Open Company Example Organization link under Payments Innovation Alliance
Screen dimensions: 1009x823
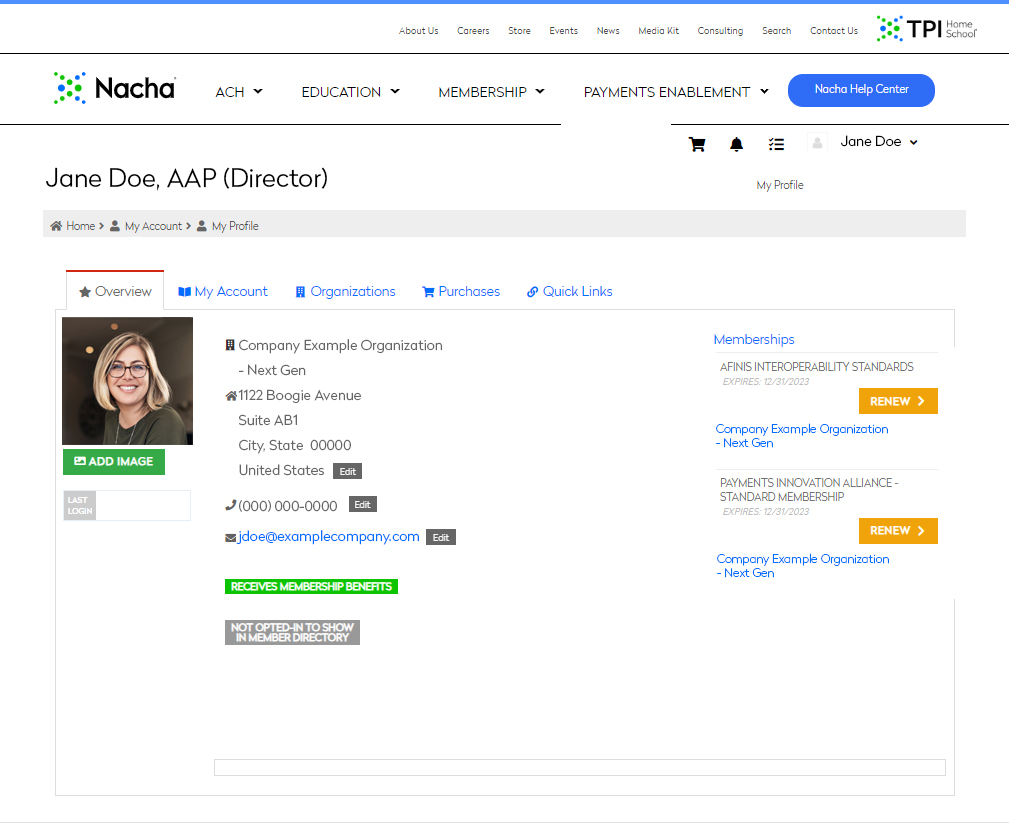coord(803,566)
